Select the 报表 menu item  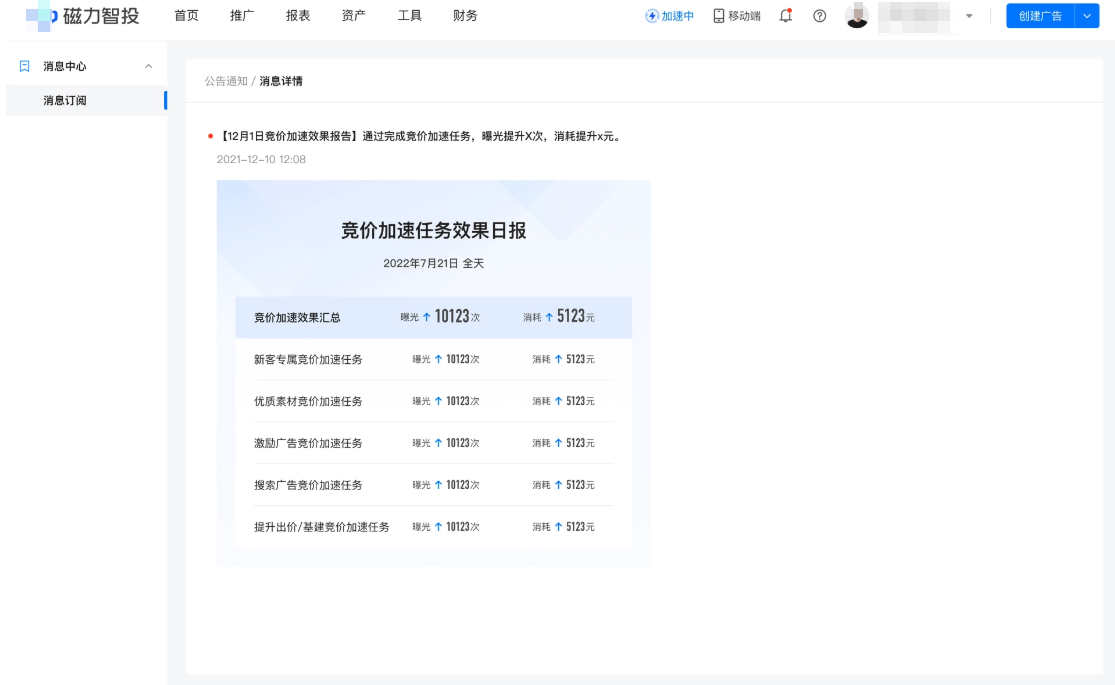click(298, 16)
